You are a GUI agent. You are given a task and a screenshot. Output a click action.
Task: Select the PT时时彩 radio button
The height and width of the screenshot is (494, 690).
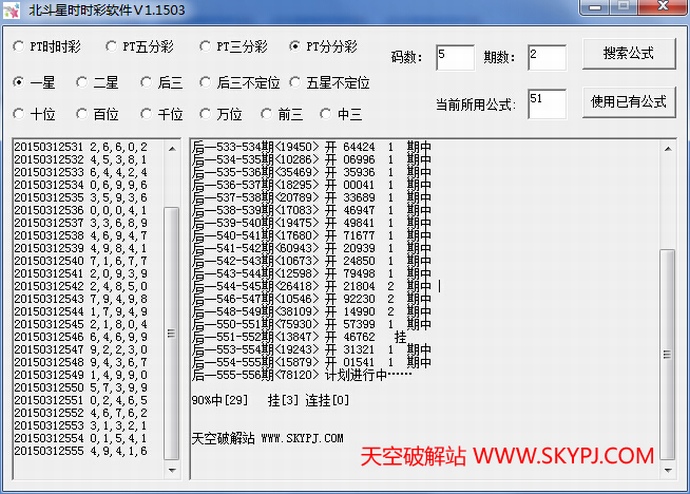[18, 46]
